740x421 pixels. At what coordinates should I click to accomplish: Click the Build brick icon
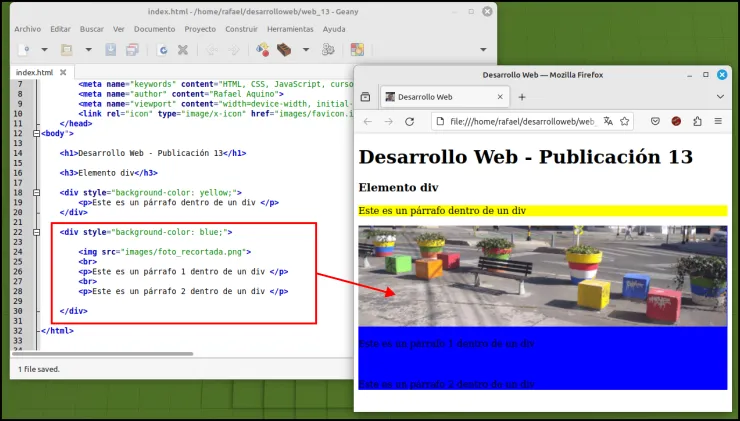tap(284, 50)
